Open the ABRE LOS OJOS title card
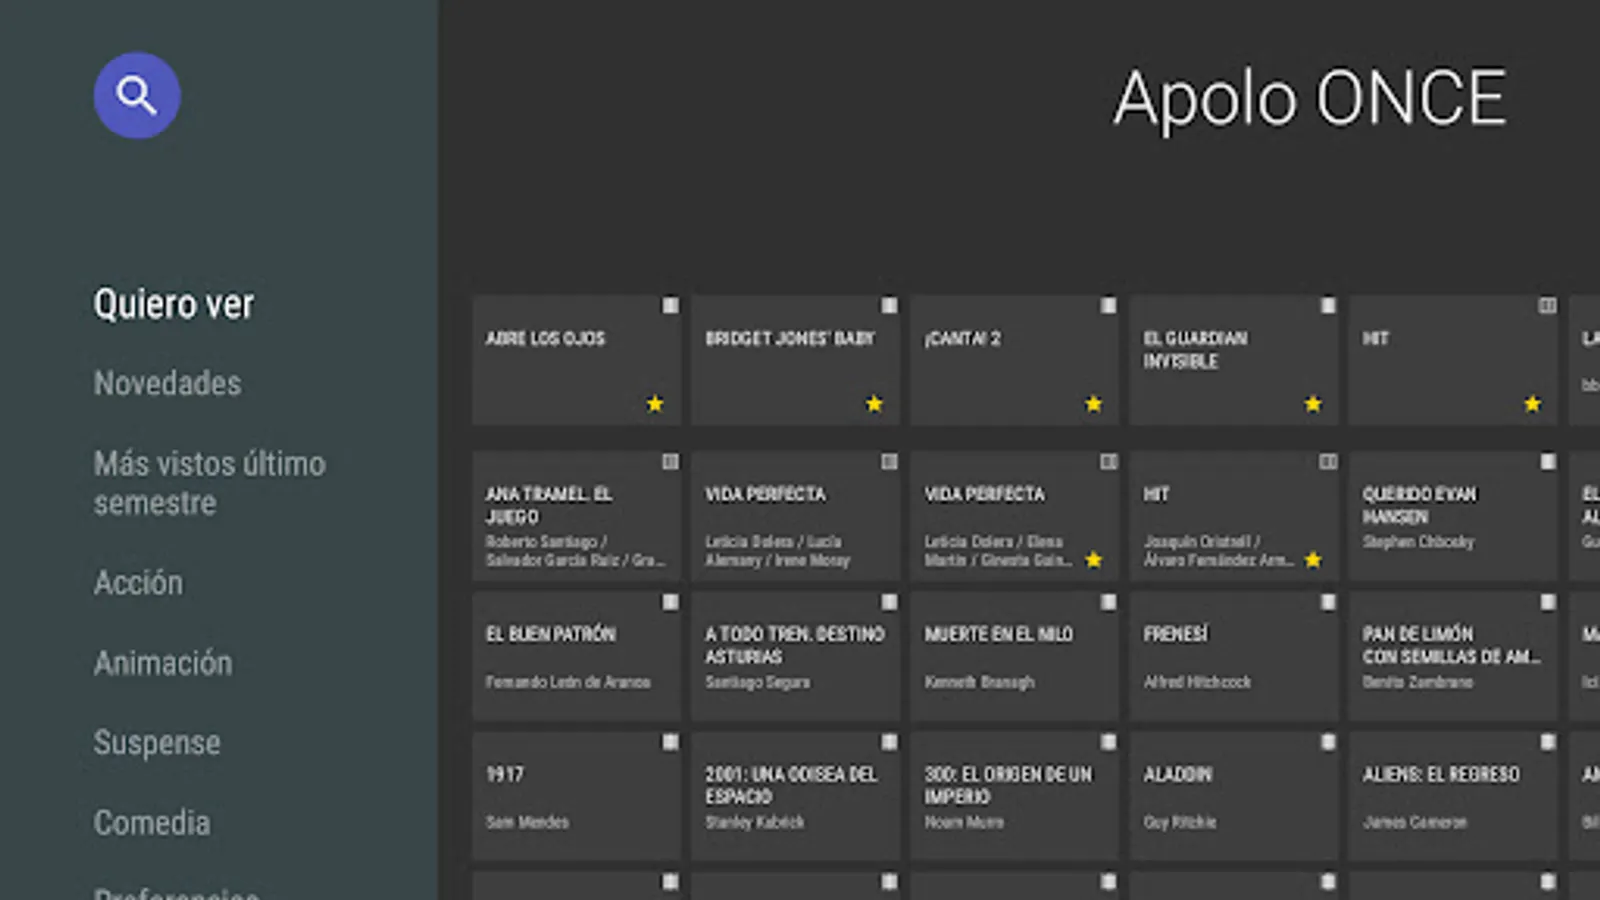The height and width of the screenshot is (900, 1600). click(x=577, y=360)
